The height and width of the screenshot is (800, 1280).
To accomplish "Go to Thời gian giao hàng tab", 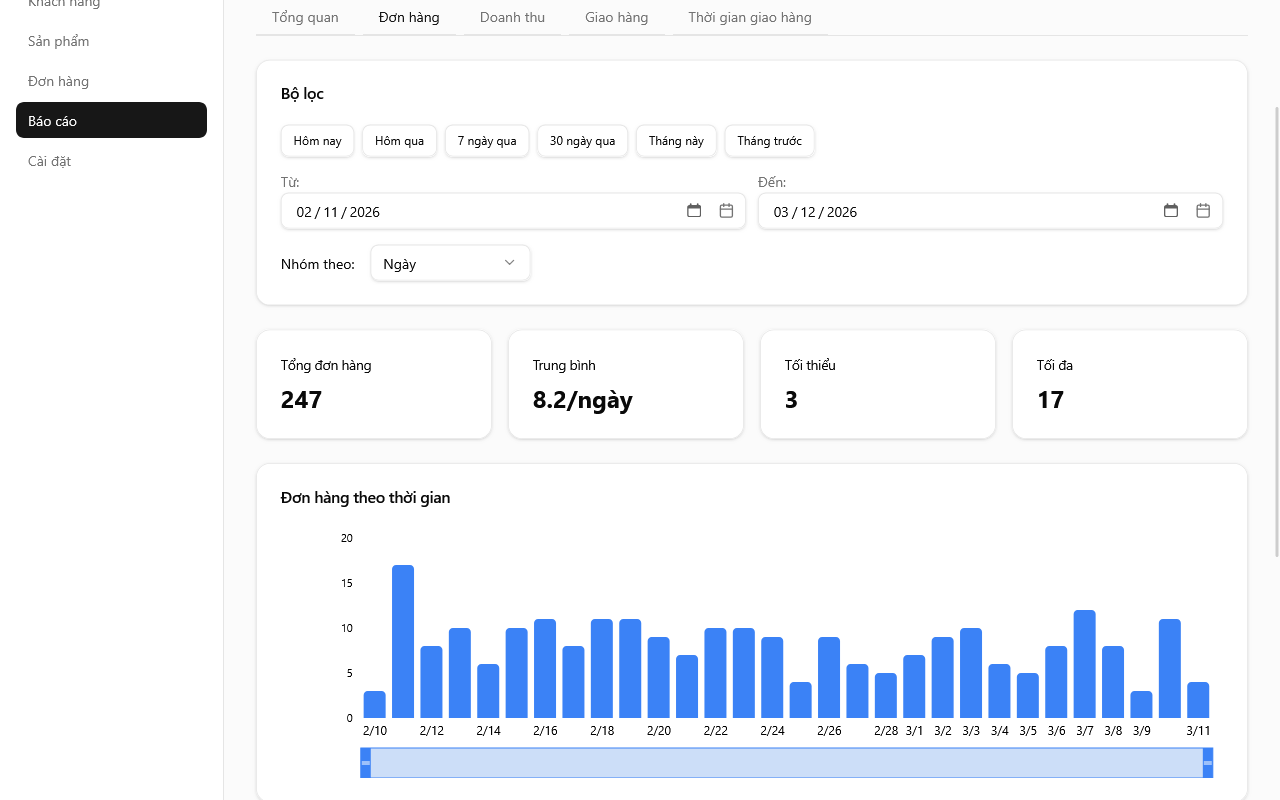I will point(749,17).
